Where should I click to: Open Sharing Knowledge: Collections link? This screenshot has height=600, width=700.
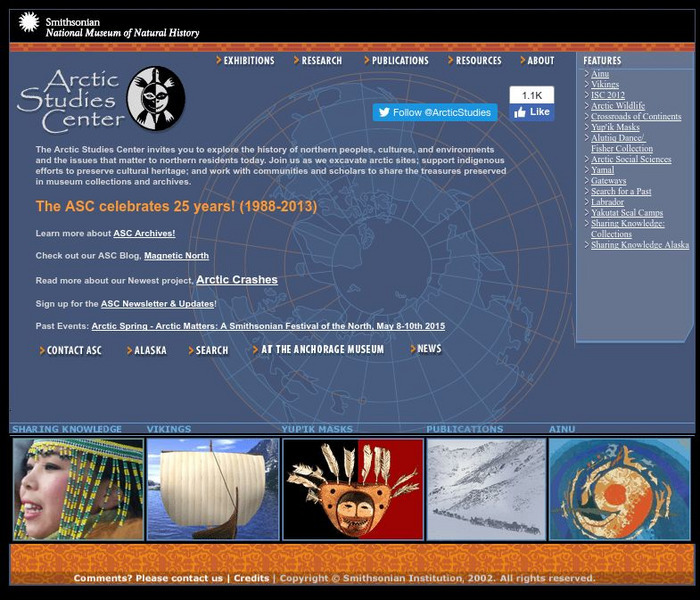tap(628, 229)
